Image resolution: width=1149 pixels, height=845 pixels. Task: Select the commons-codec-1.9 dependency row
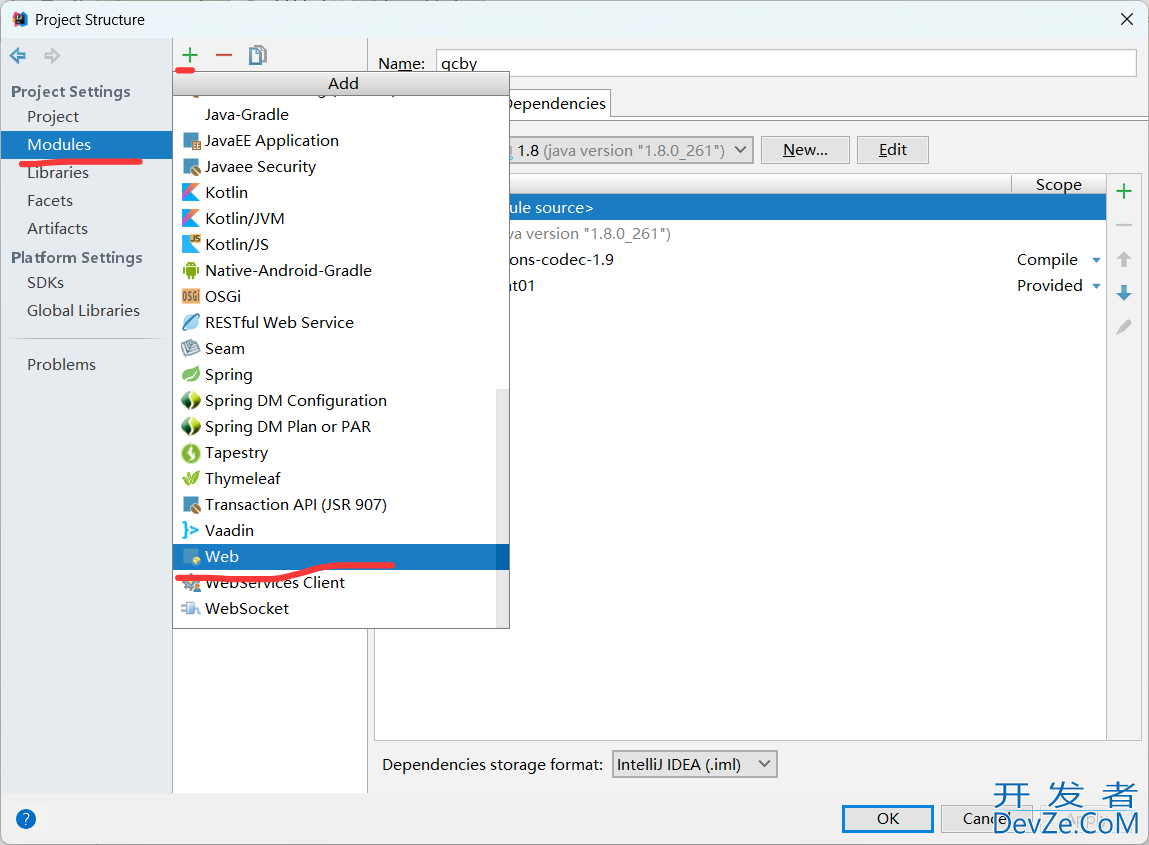(807, 259)
